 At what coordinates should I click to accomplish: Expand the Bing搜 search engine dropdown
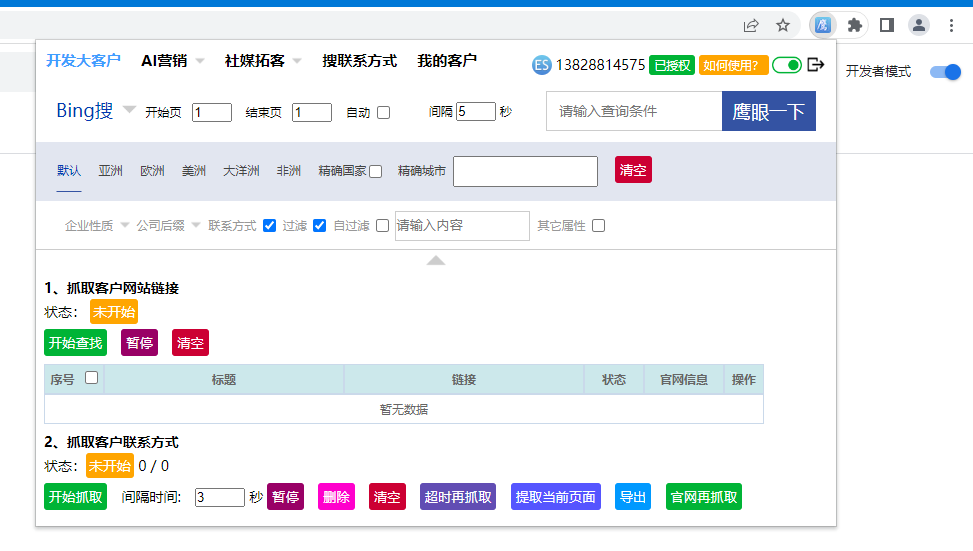coord(129,110)
